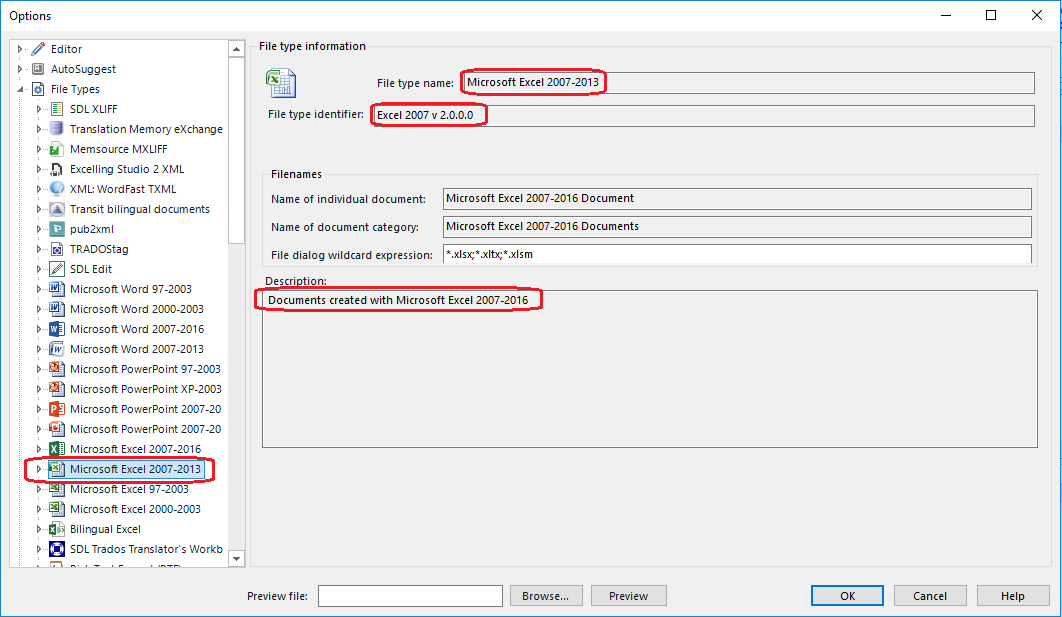Collapse the File Types tree node
This screenshot has height=617, width=1062.
[x=20, y=89]
